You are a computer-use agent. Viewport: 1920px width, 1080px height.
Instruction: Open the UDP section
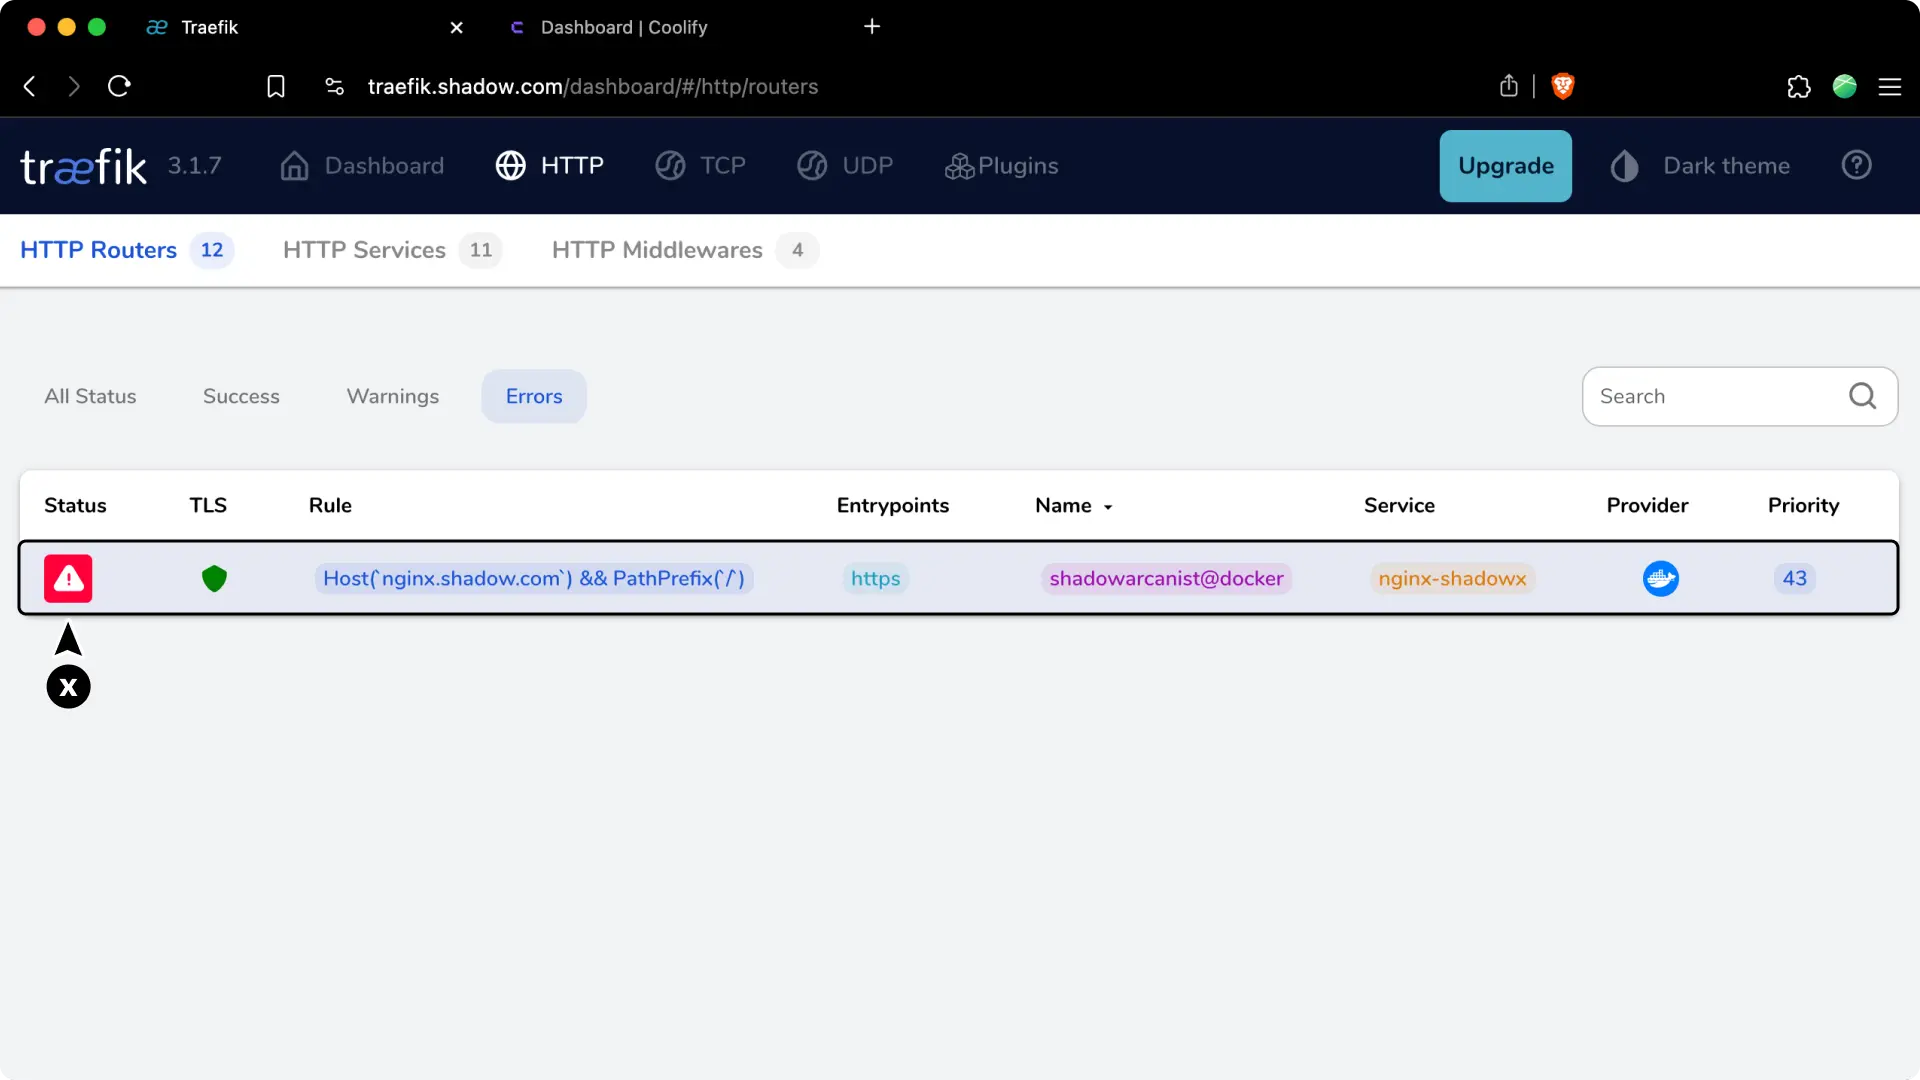845,166
